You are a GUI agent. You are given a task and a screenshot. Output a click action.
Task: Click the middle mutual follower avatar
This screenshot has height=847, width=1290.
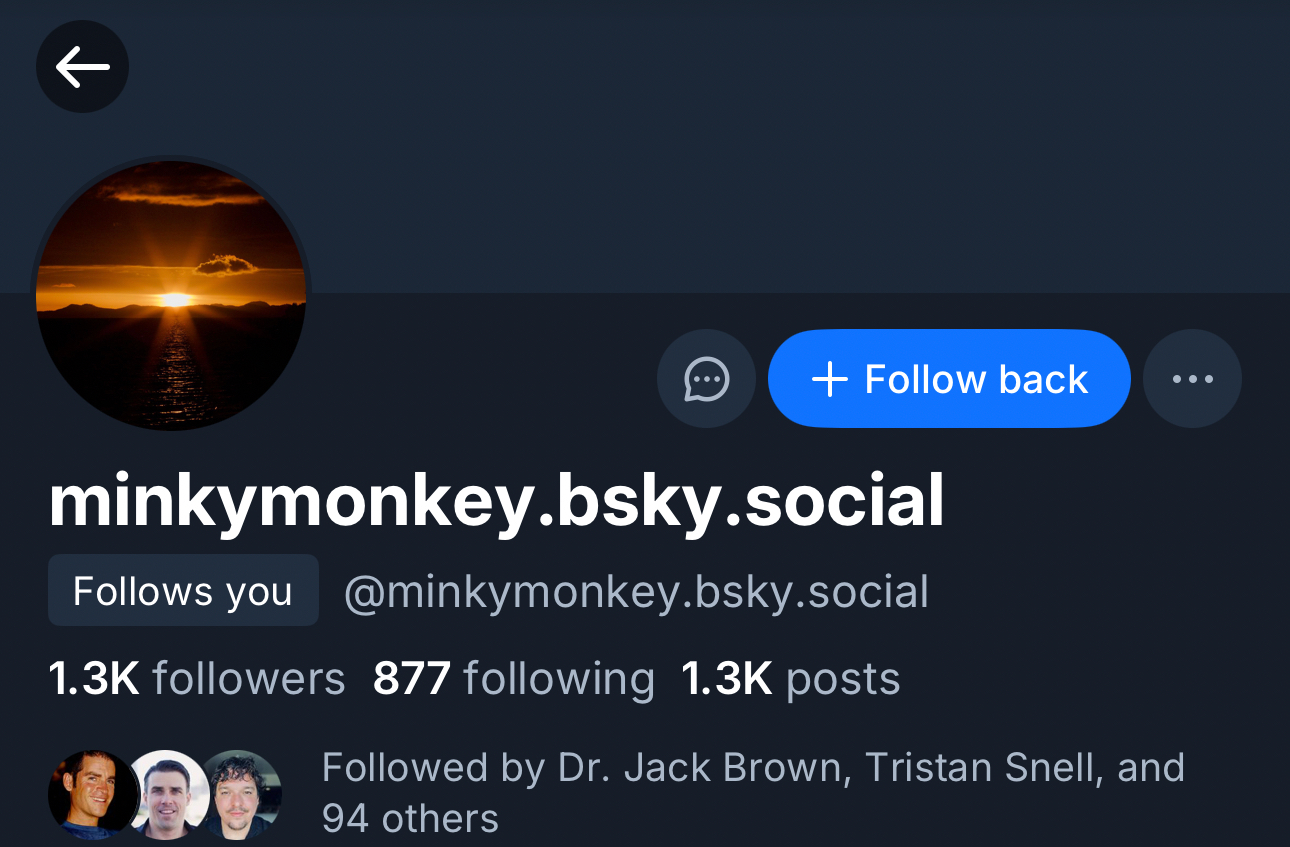click(166, 795)
